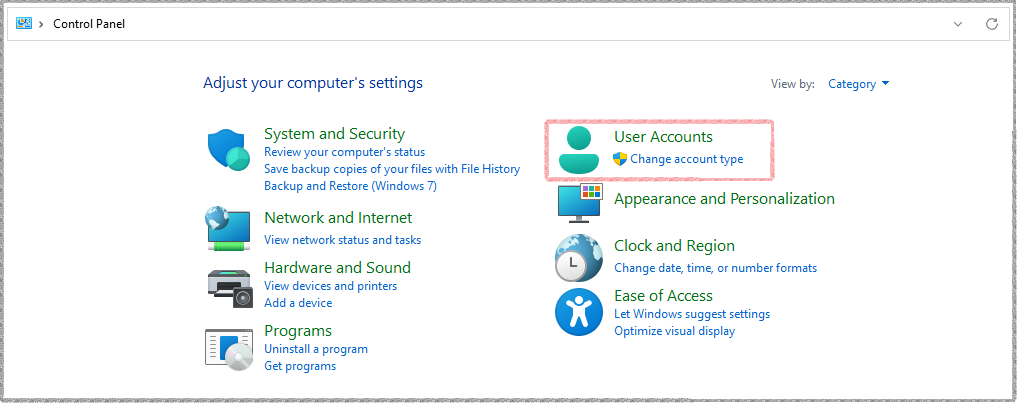Click the Clock and Region globe icon
This screenshot has width=1017, height=403.
(579, 258)
